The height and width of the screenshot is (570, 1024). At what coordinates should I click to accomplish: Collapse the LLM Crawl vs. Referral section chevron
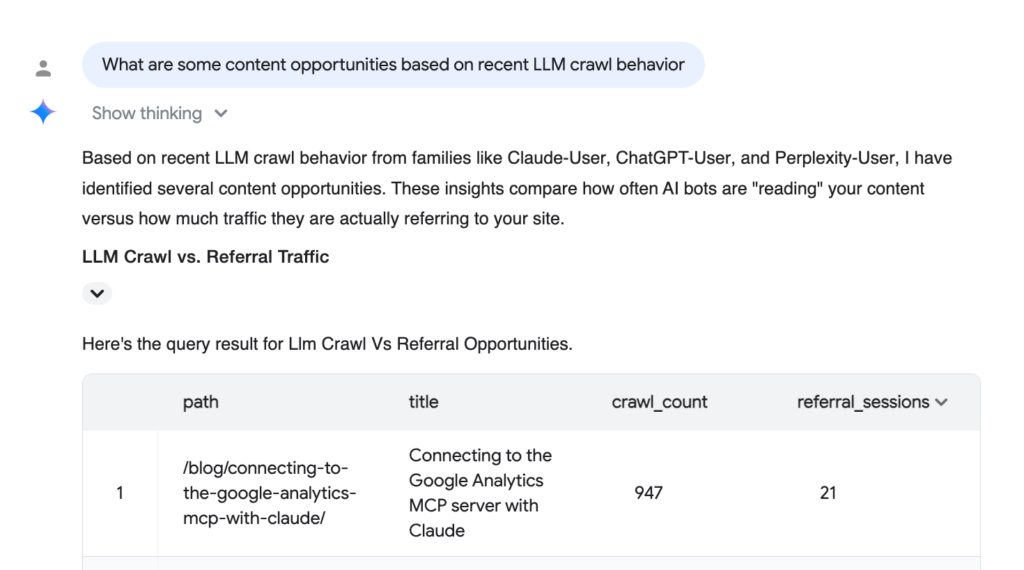[97, 293]
